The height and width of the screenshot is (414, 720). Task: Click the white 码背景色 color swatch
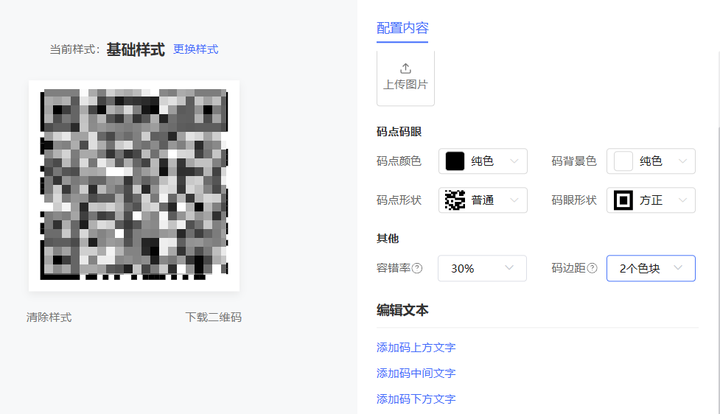[x=623, y=161]
